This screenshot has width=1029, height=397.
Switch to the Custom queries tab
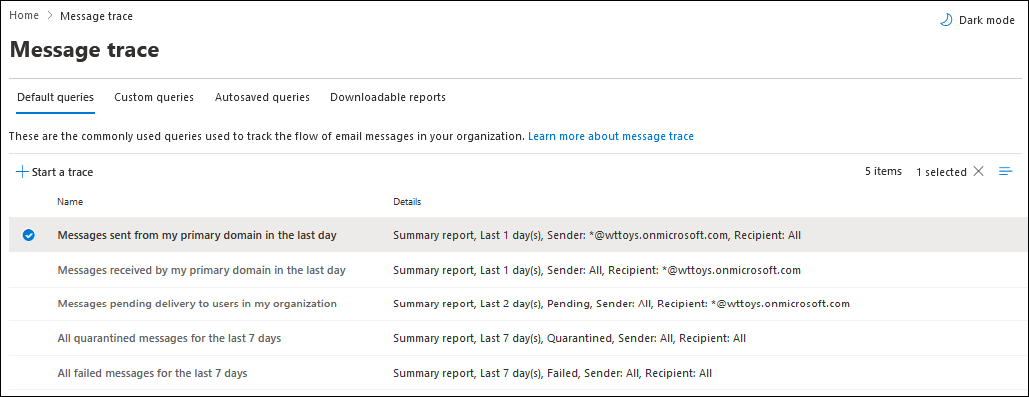[x=154, y=97]
